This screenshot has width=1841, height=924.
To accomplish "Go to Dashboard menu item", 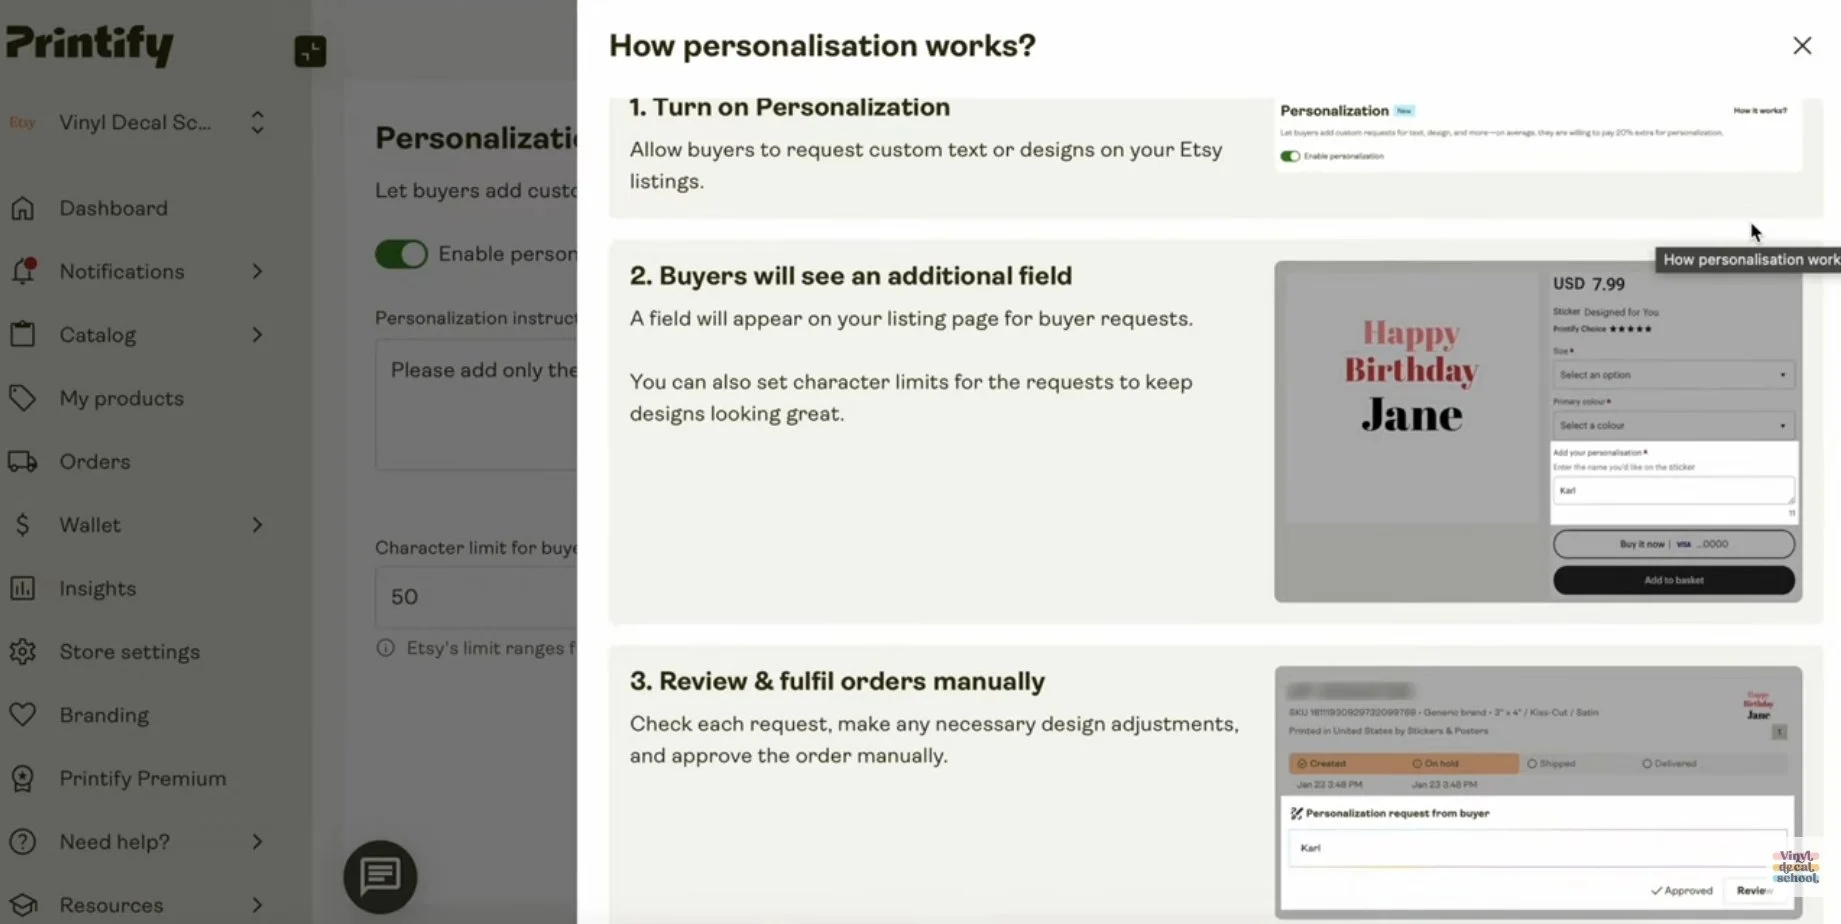I will pyautogui.click(x=113, y=208).
